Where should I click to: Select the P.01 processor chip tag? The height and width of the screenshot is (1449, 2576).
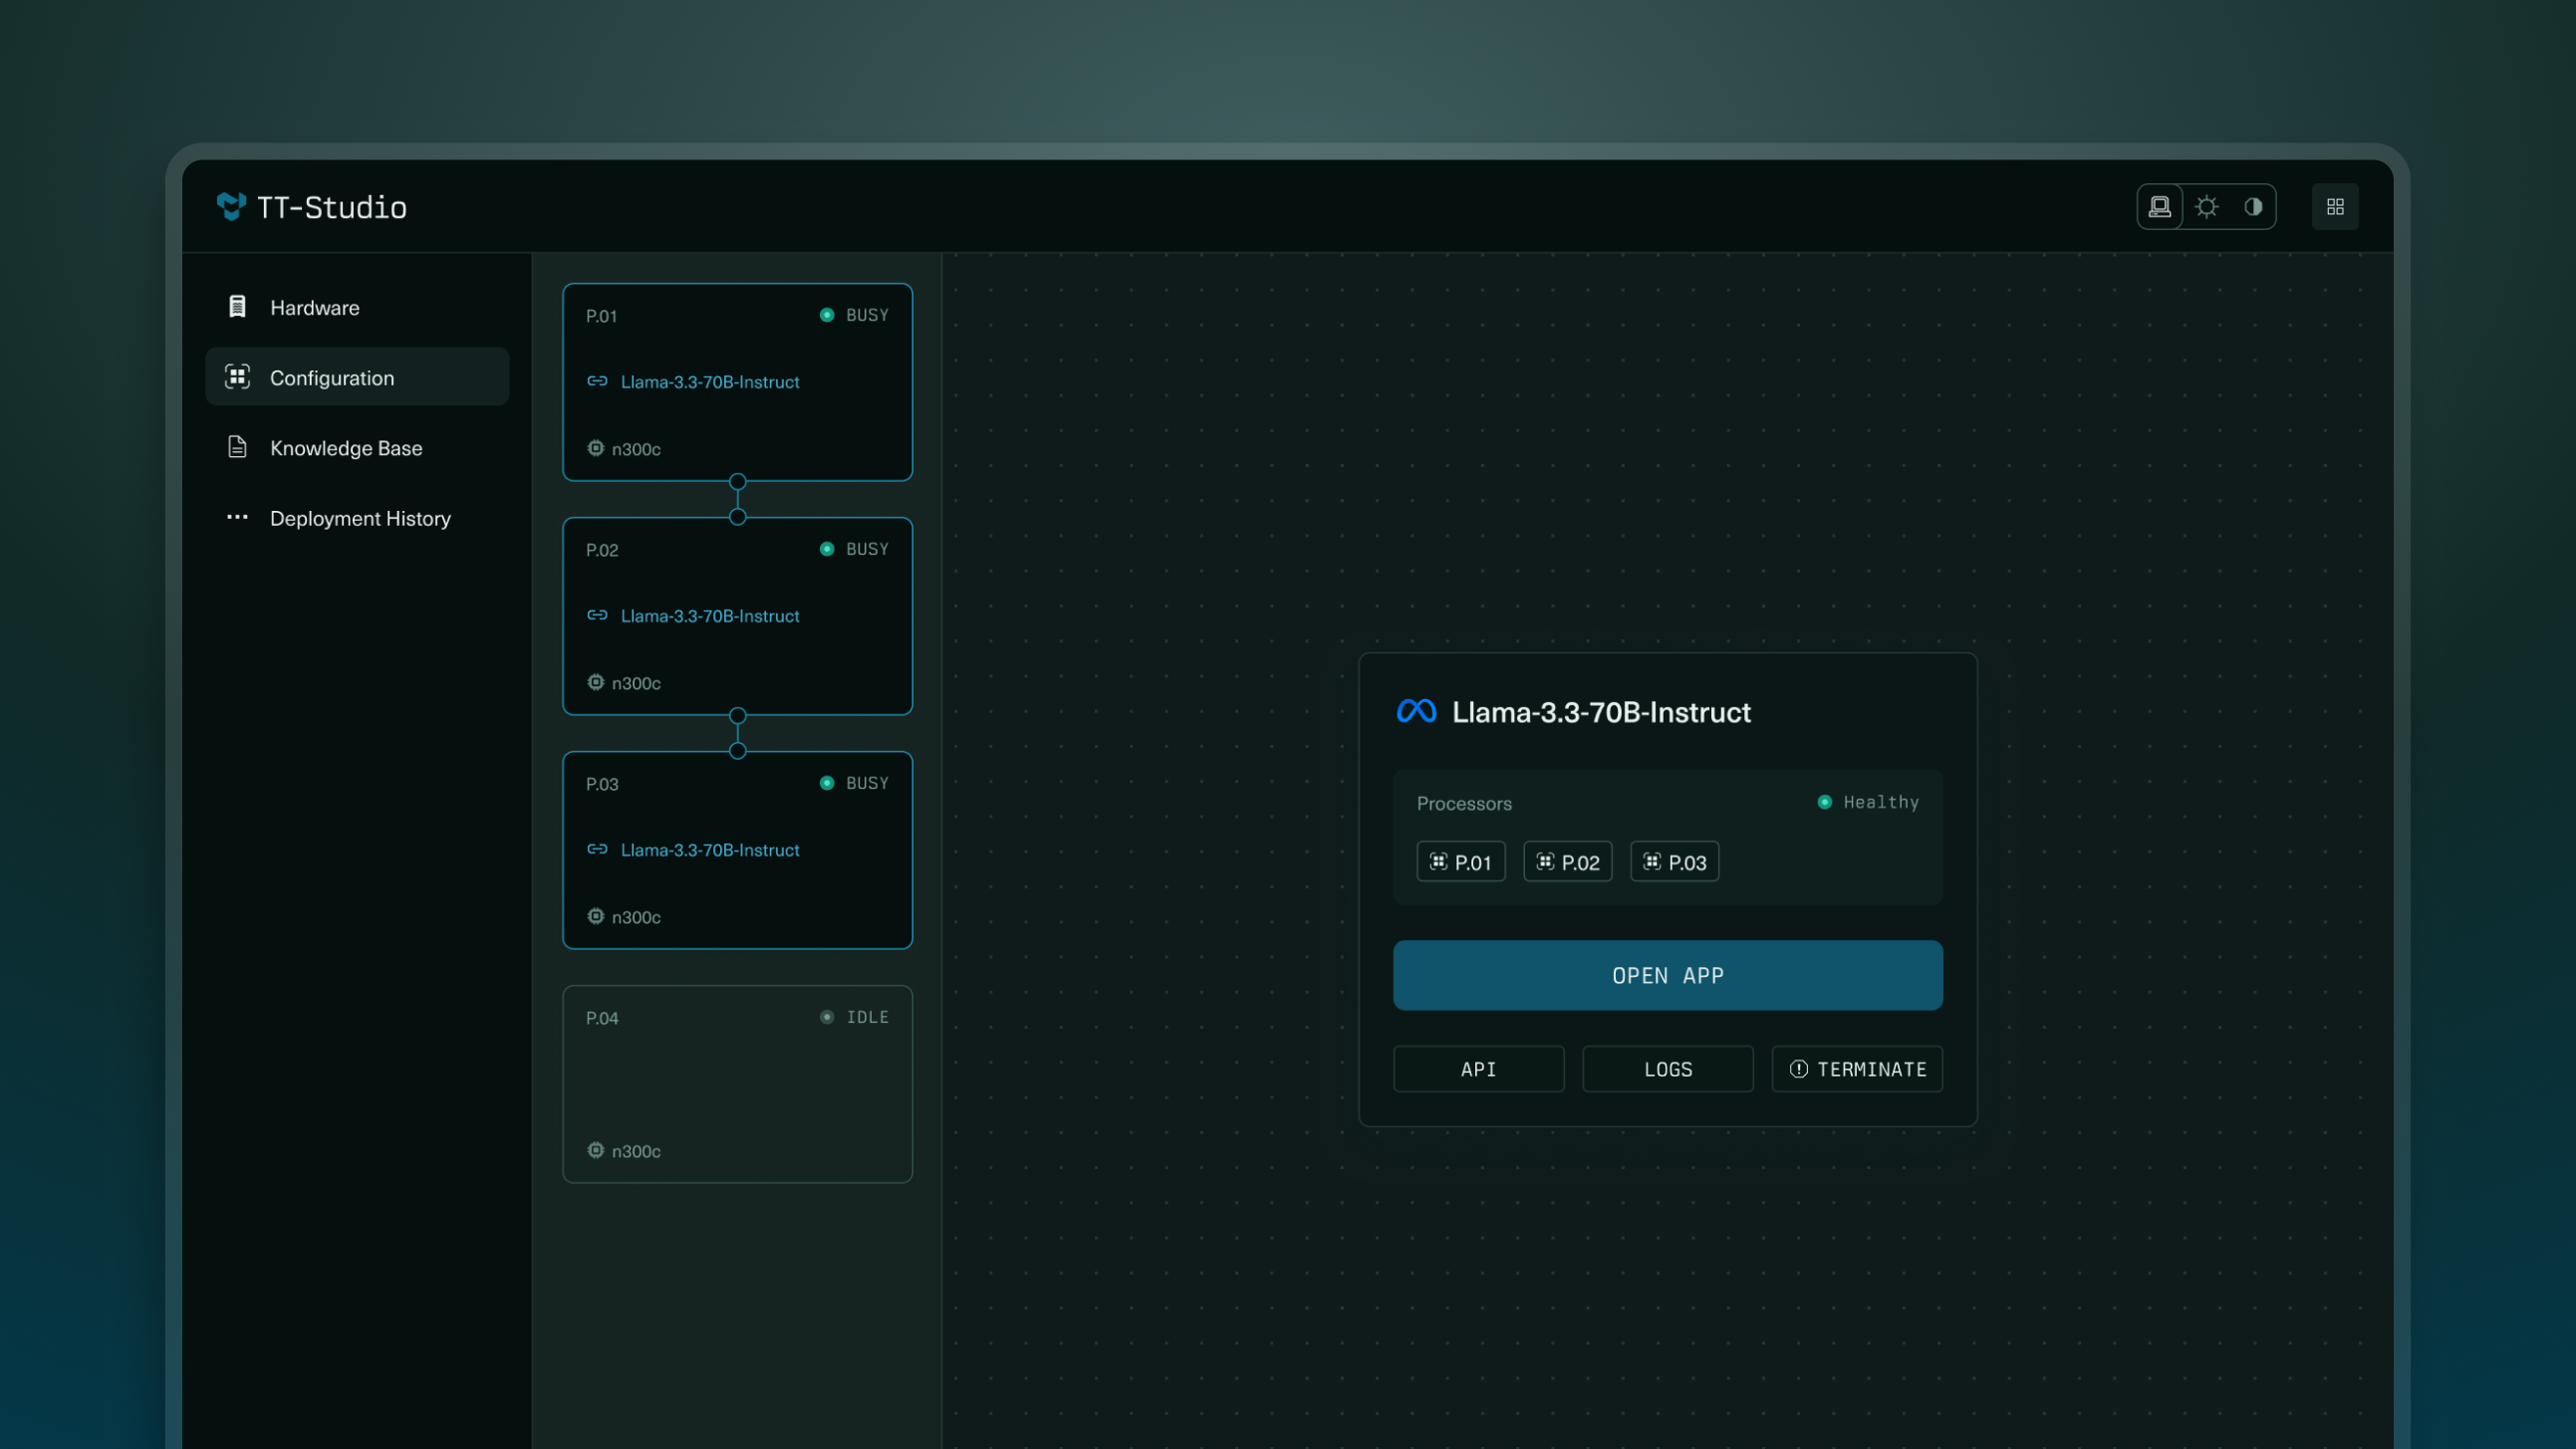1460,862
